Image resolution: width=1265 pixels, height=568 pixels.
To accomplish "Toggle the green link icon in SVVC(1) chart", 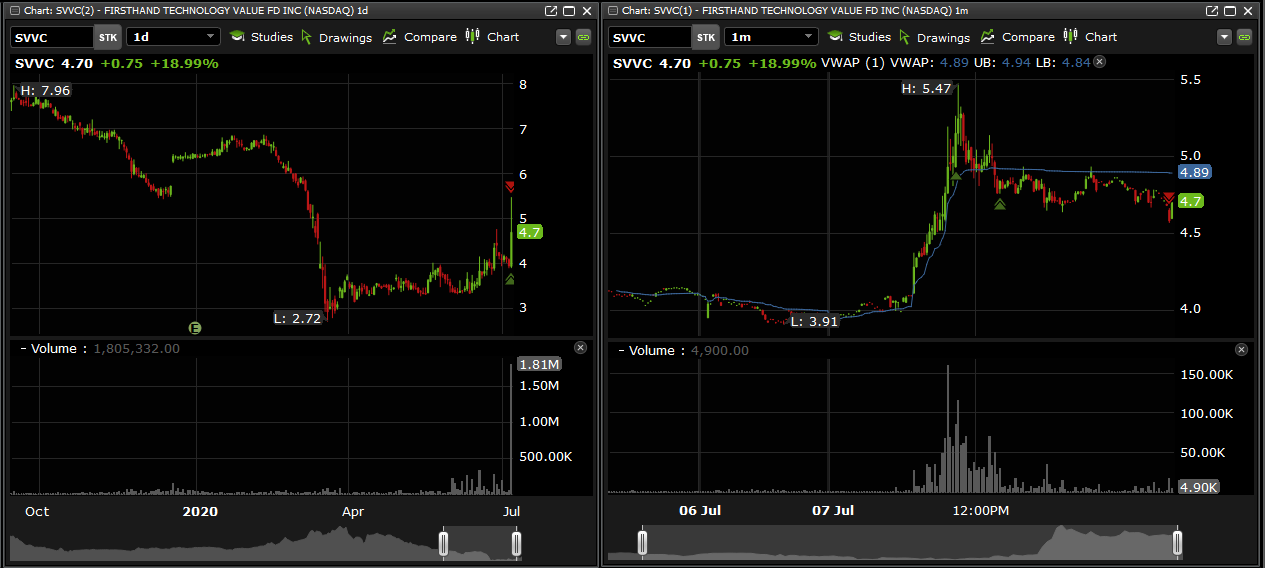I will click(x=1245, y=37).
